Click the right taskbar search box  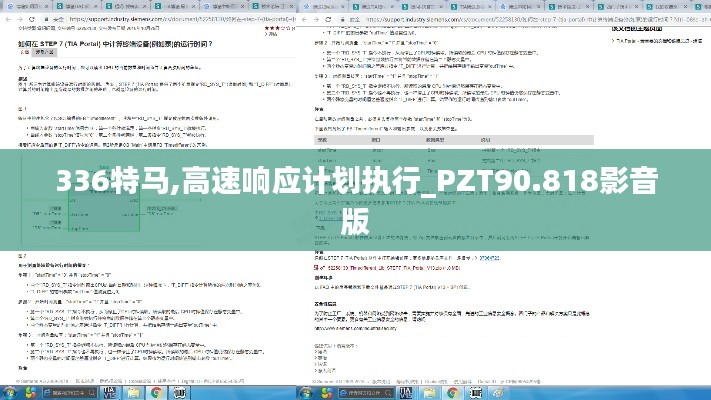pyautogui.click(x=365, y=393)
